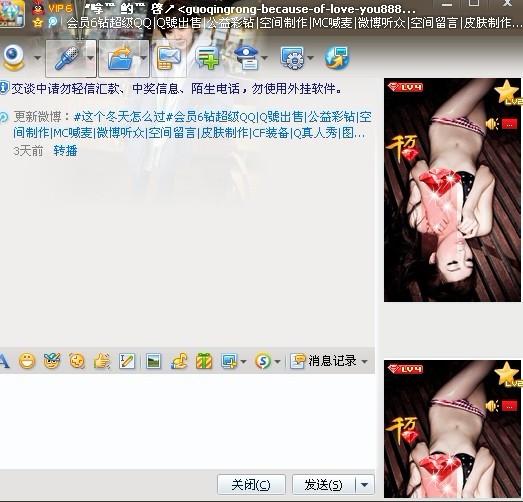Click the 发送(S) send button
Image resolution: width=523 pixels, height=502 pixels.
click(x=324, y=485)
